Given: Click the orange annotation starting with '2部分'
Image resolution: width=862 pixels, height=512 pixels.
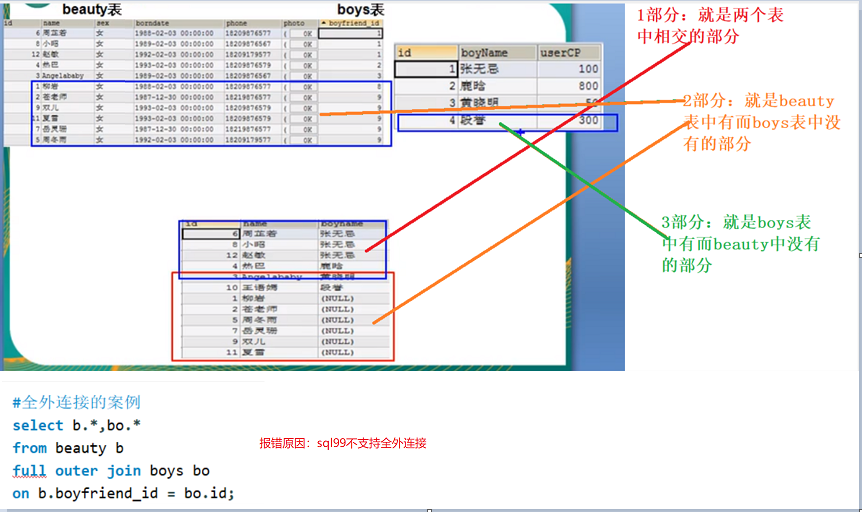Looking at the screenshot, I should [x=761, y=122].
